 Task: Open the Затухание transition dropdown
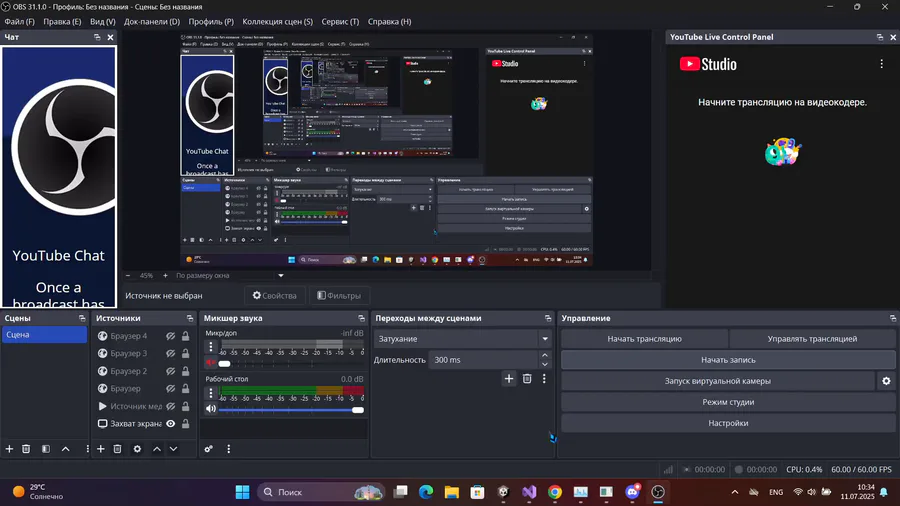(x=463, y=338)
